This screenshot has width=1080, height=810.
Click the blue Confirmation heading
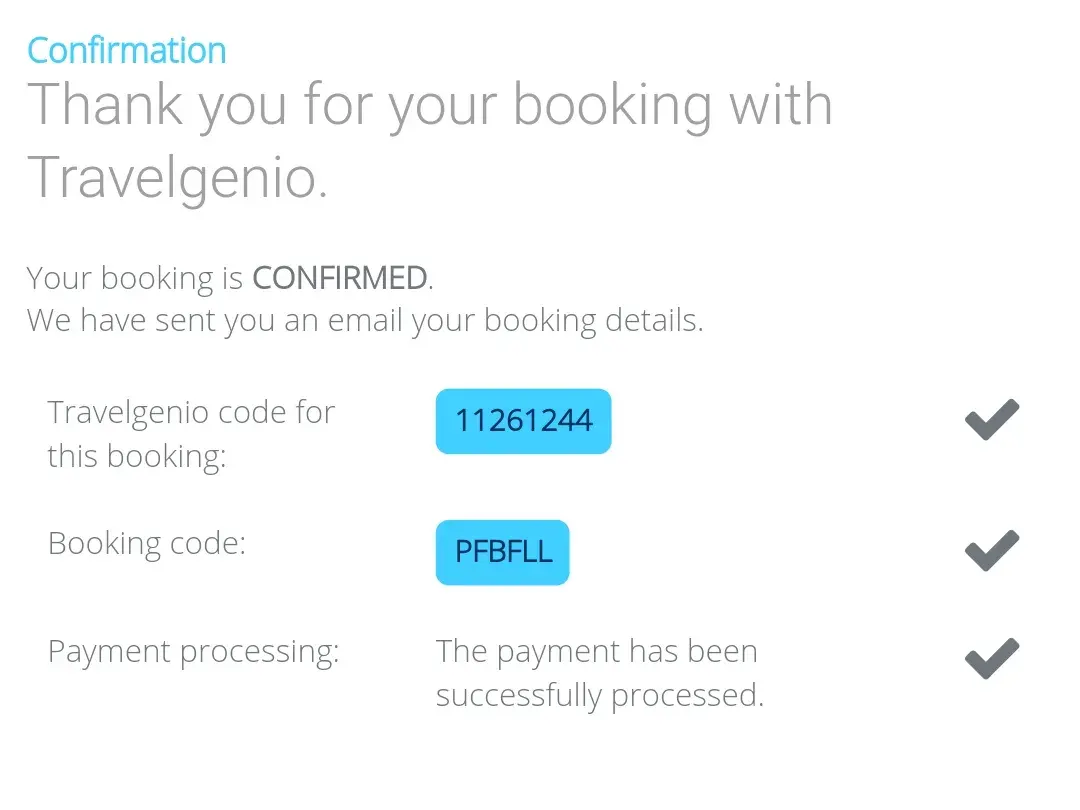127,50
